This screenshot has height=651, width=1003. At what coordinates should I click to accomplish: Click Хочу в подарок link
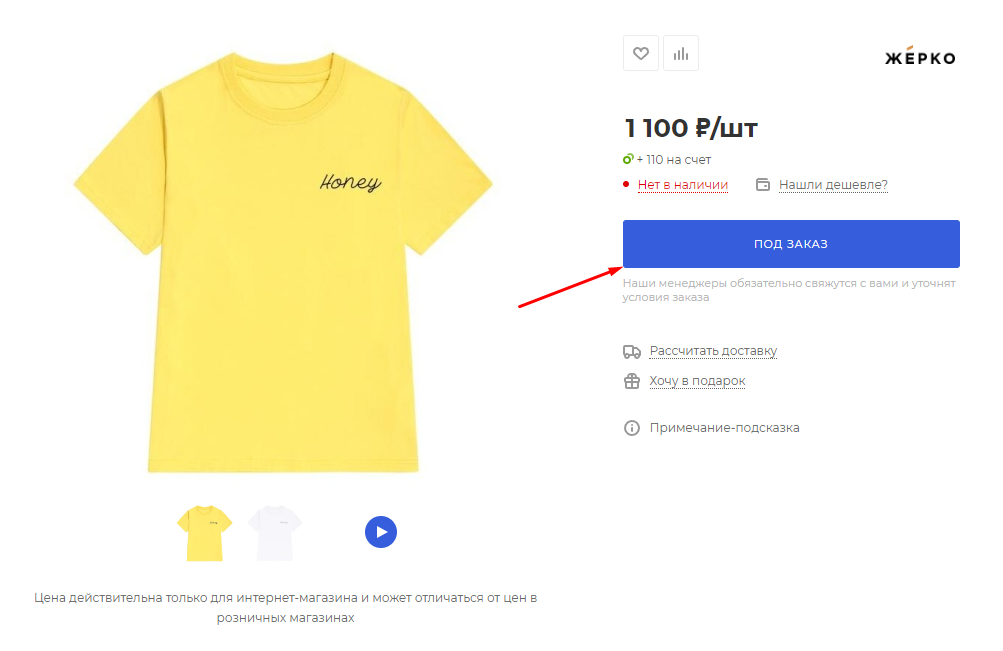(697, 381)
